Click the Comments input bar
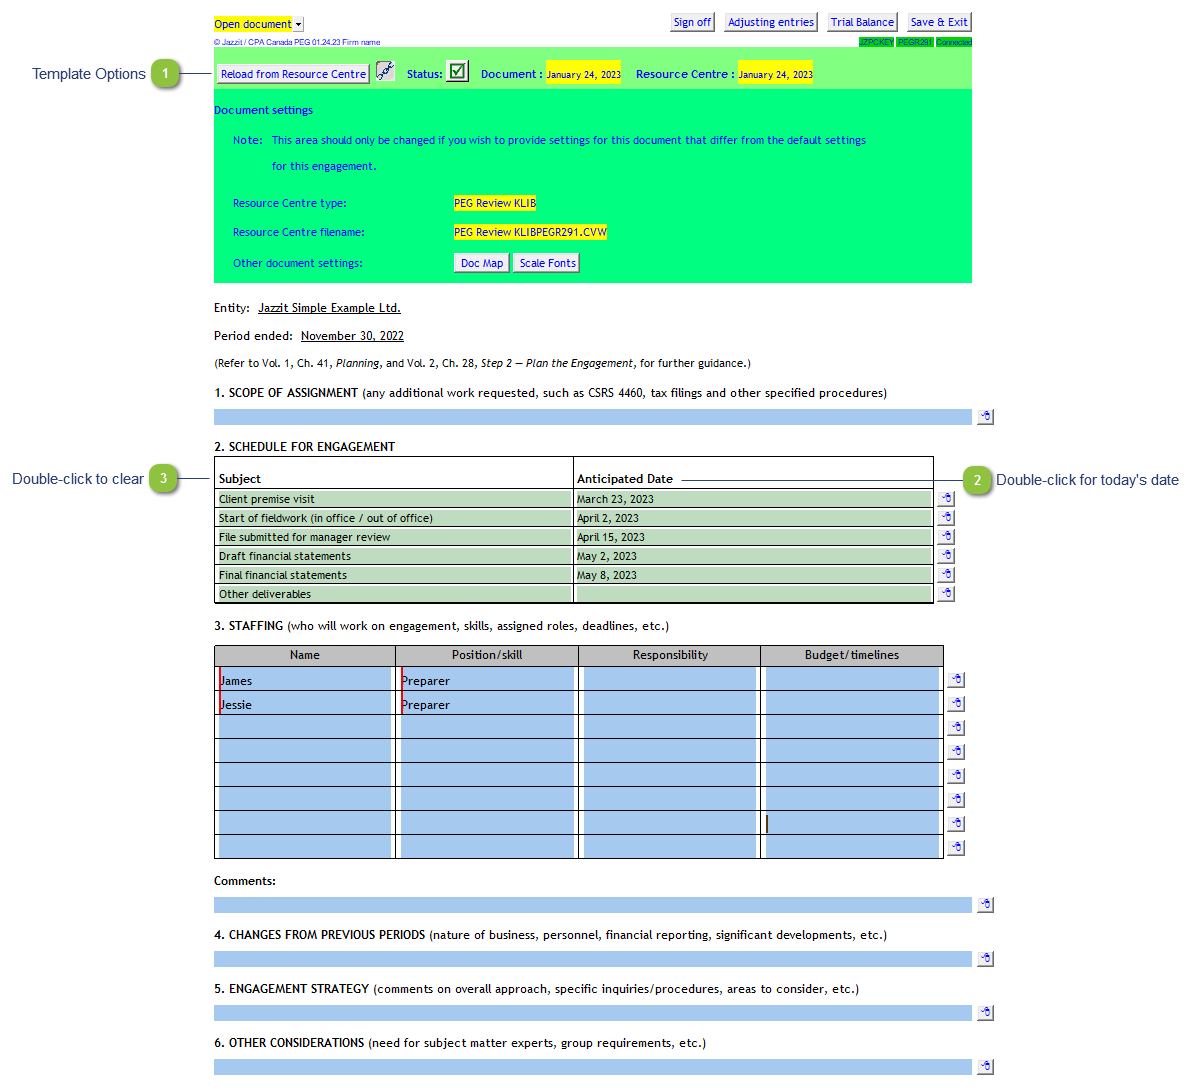This screenshot has height=1092, width=1195. coord(592,905)
